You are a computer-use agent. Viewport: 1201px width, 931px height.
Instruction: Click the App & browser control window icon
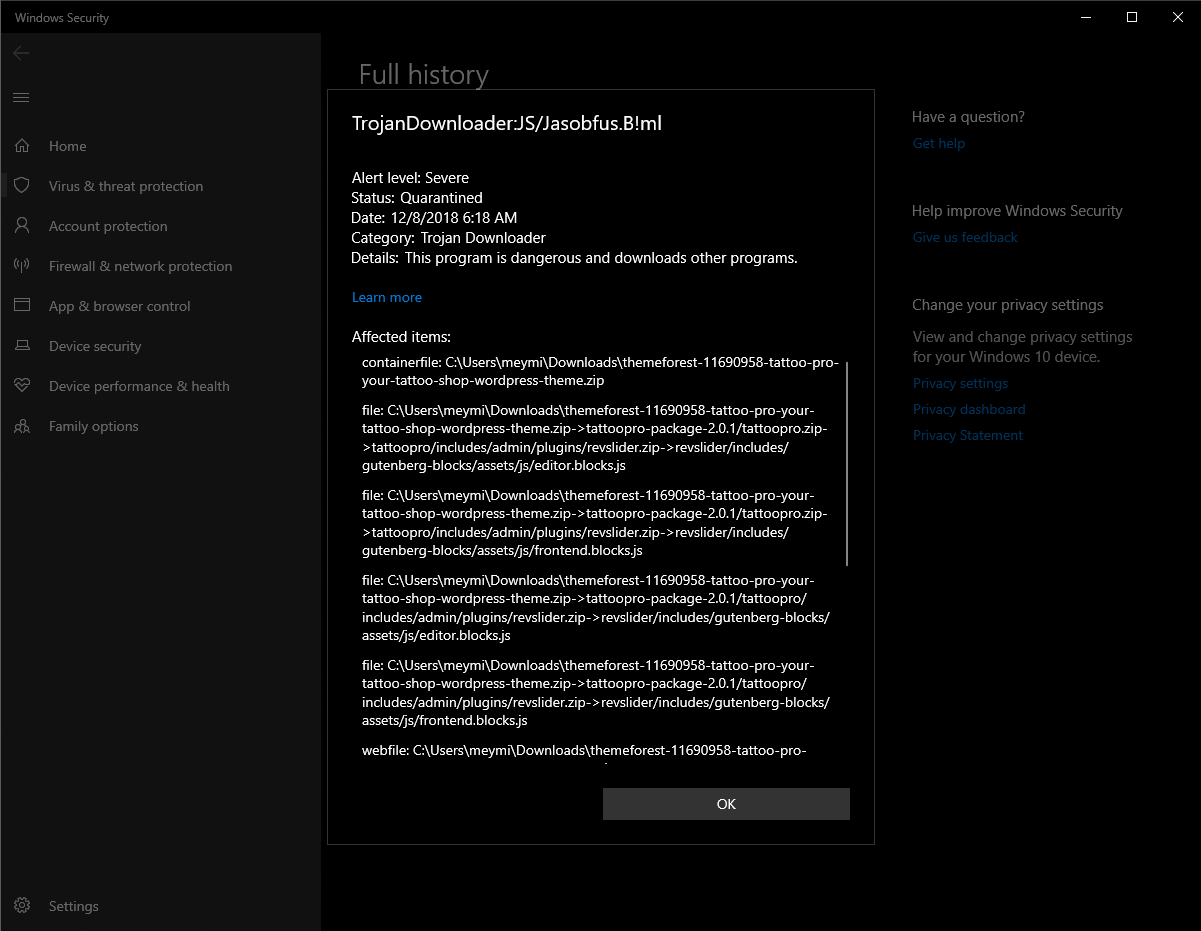click(22, 306)
